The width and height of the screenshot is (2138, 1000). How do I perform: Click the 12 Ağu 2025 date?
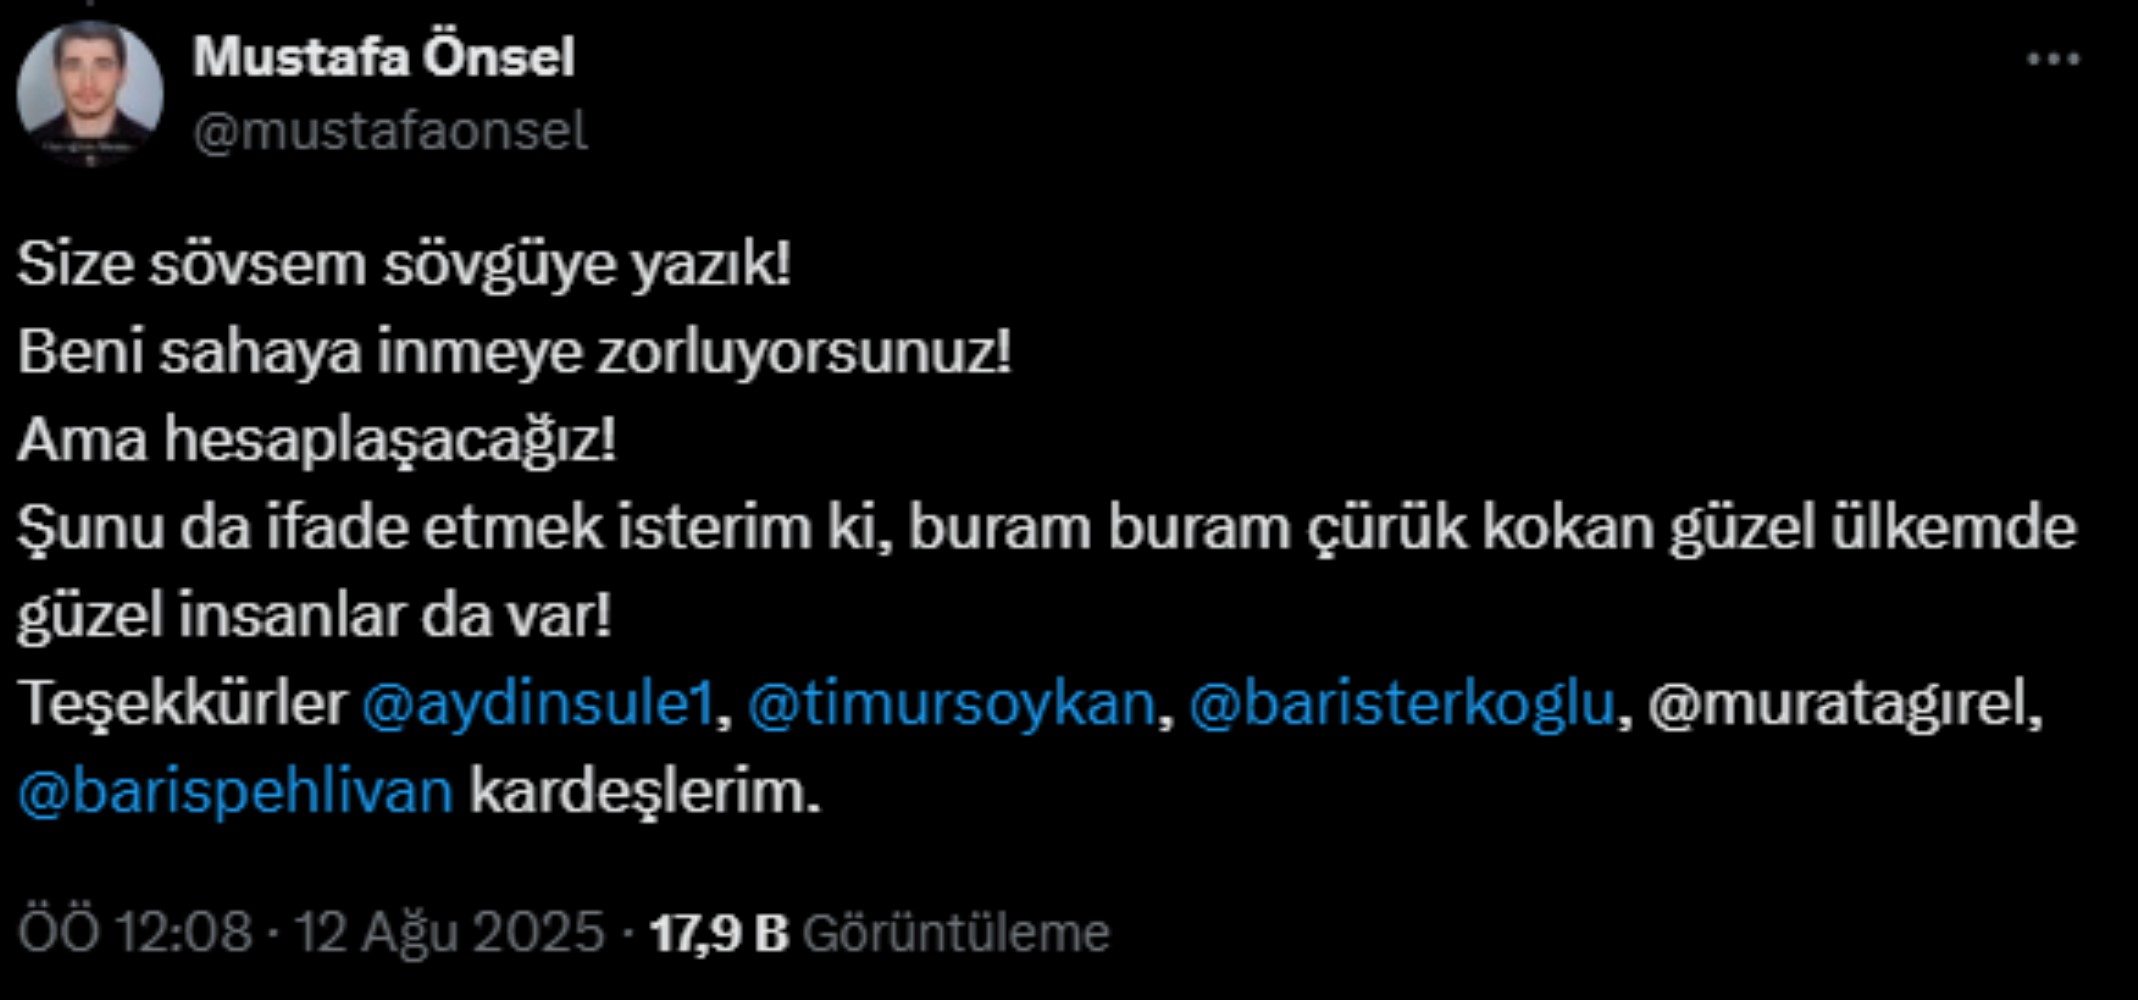point(449,932)
